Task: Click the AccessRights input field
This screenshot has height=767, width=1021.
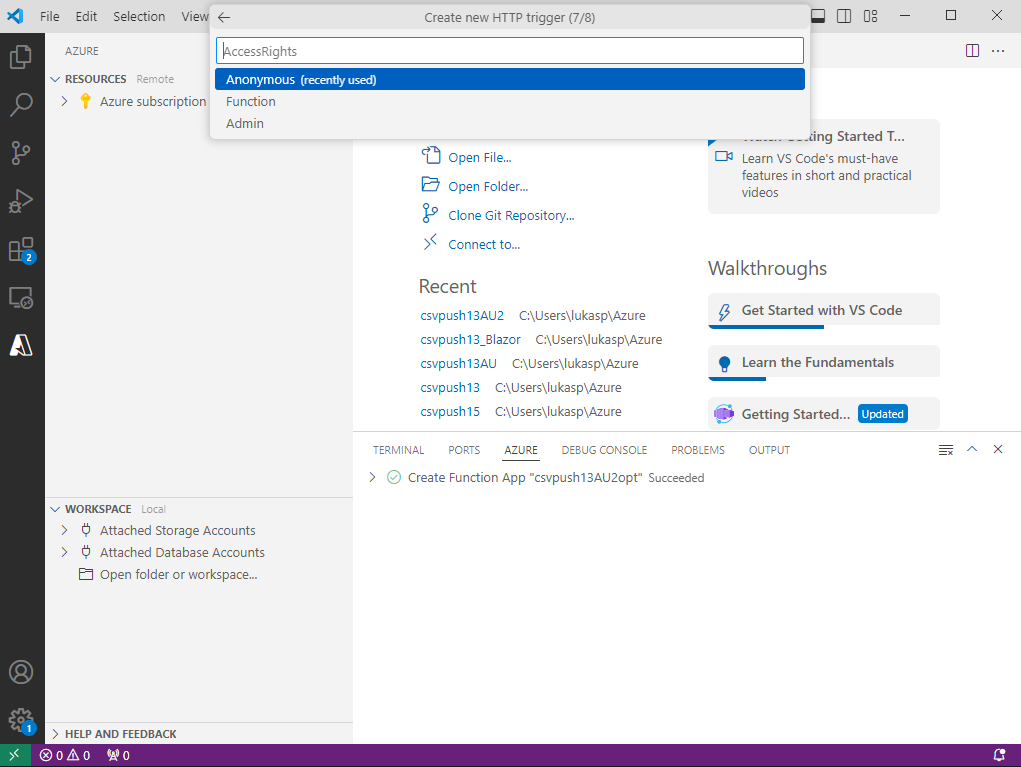Action: [x=510, y=51]
